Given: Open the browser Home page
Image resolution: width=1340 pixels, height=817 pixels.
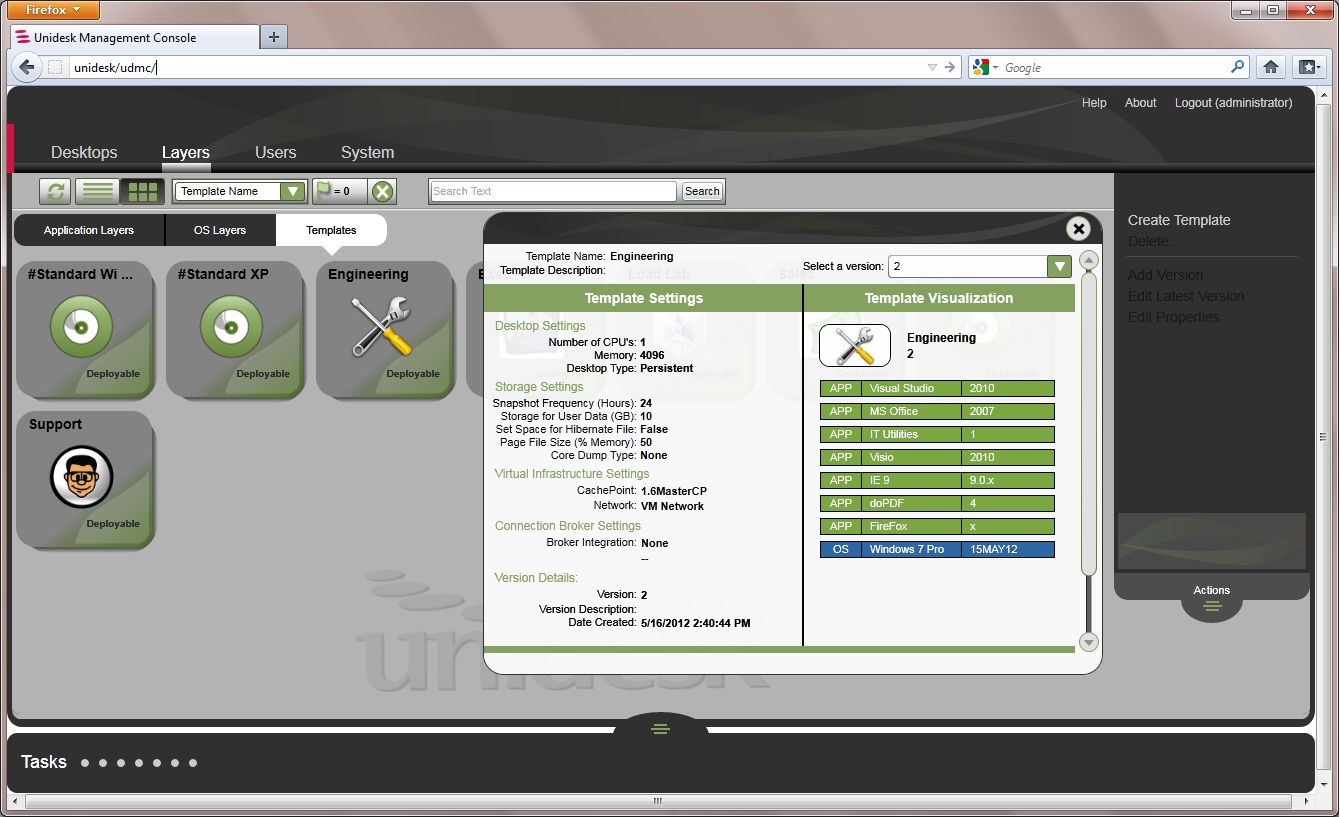Looking at the screenshot, I should coord(1270,67).
